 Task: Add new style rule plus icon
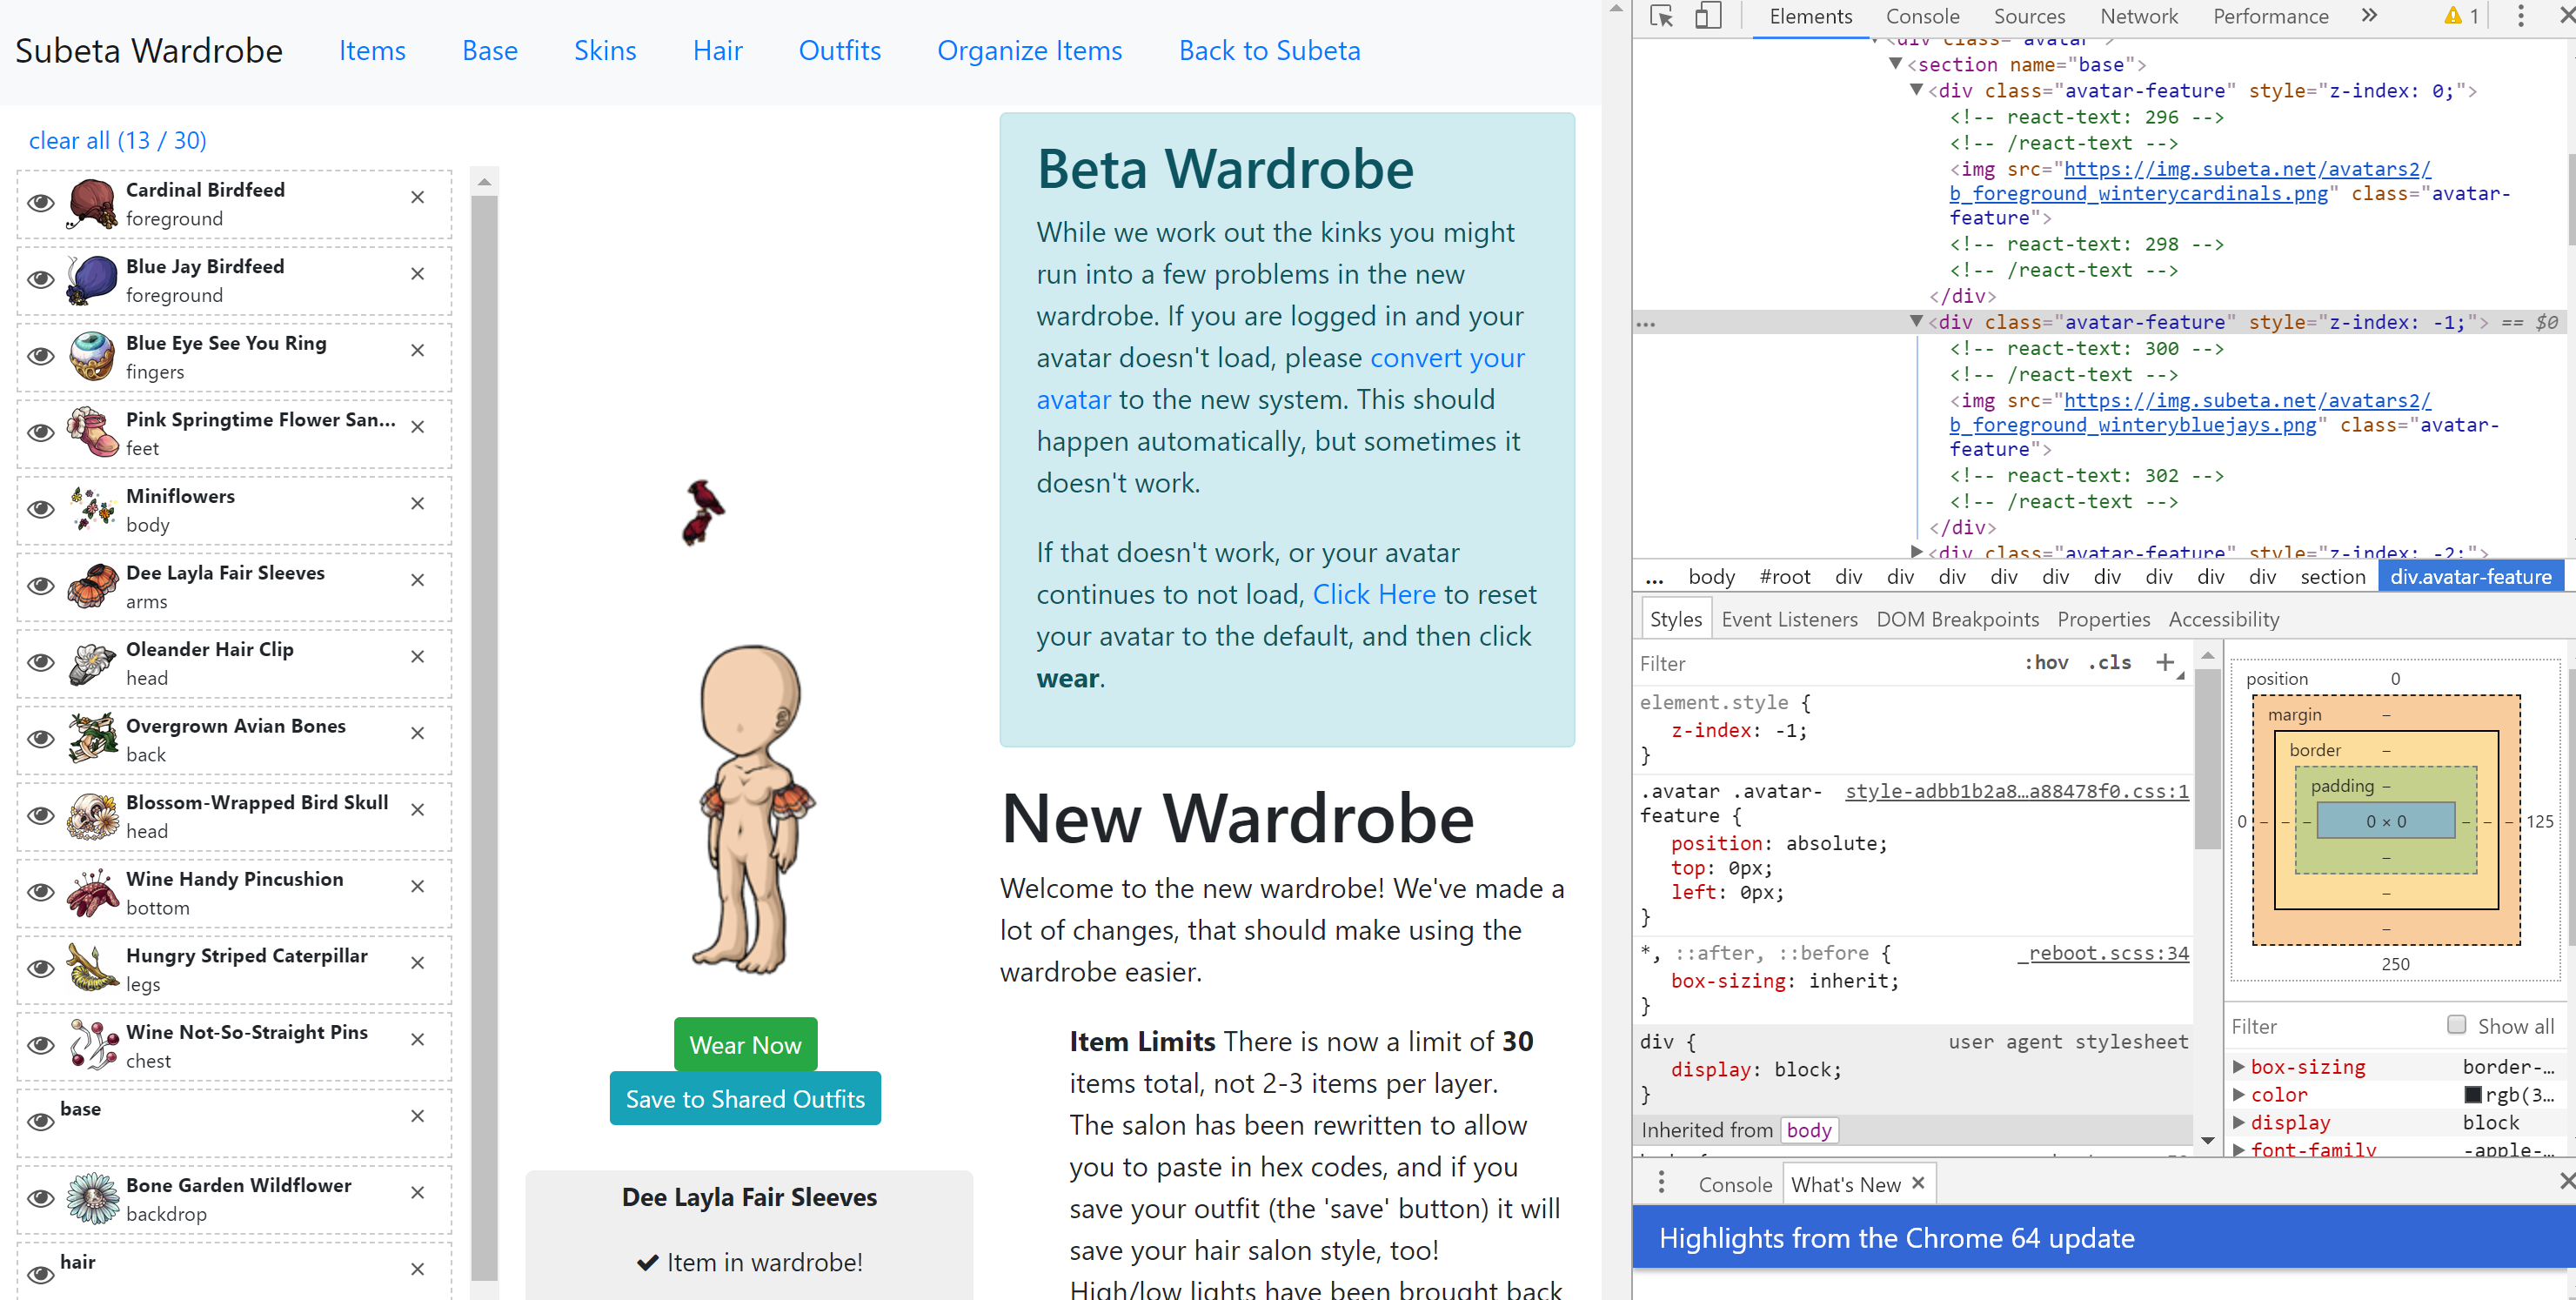point(2165,662)
